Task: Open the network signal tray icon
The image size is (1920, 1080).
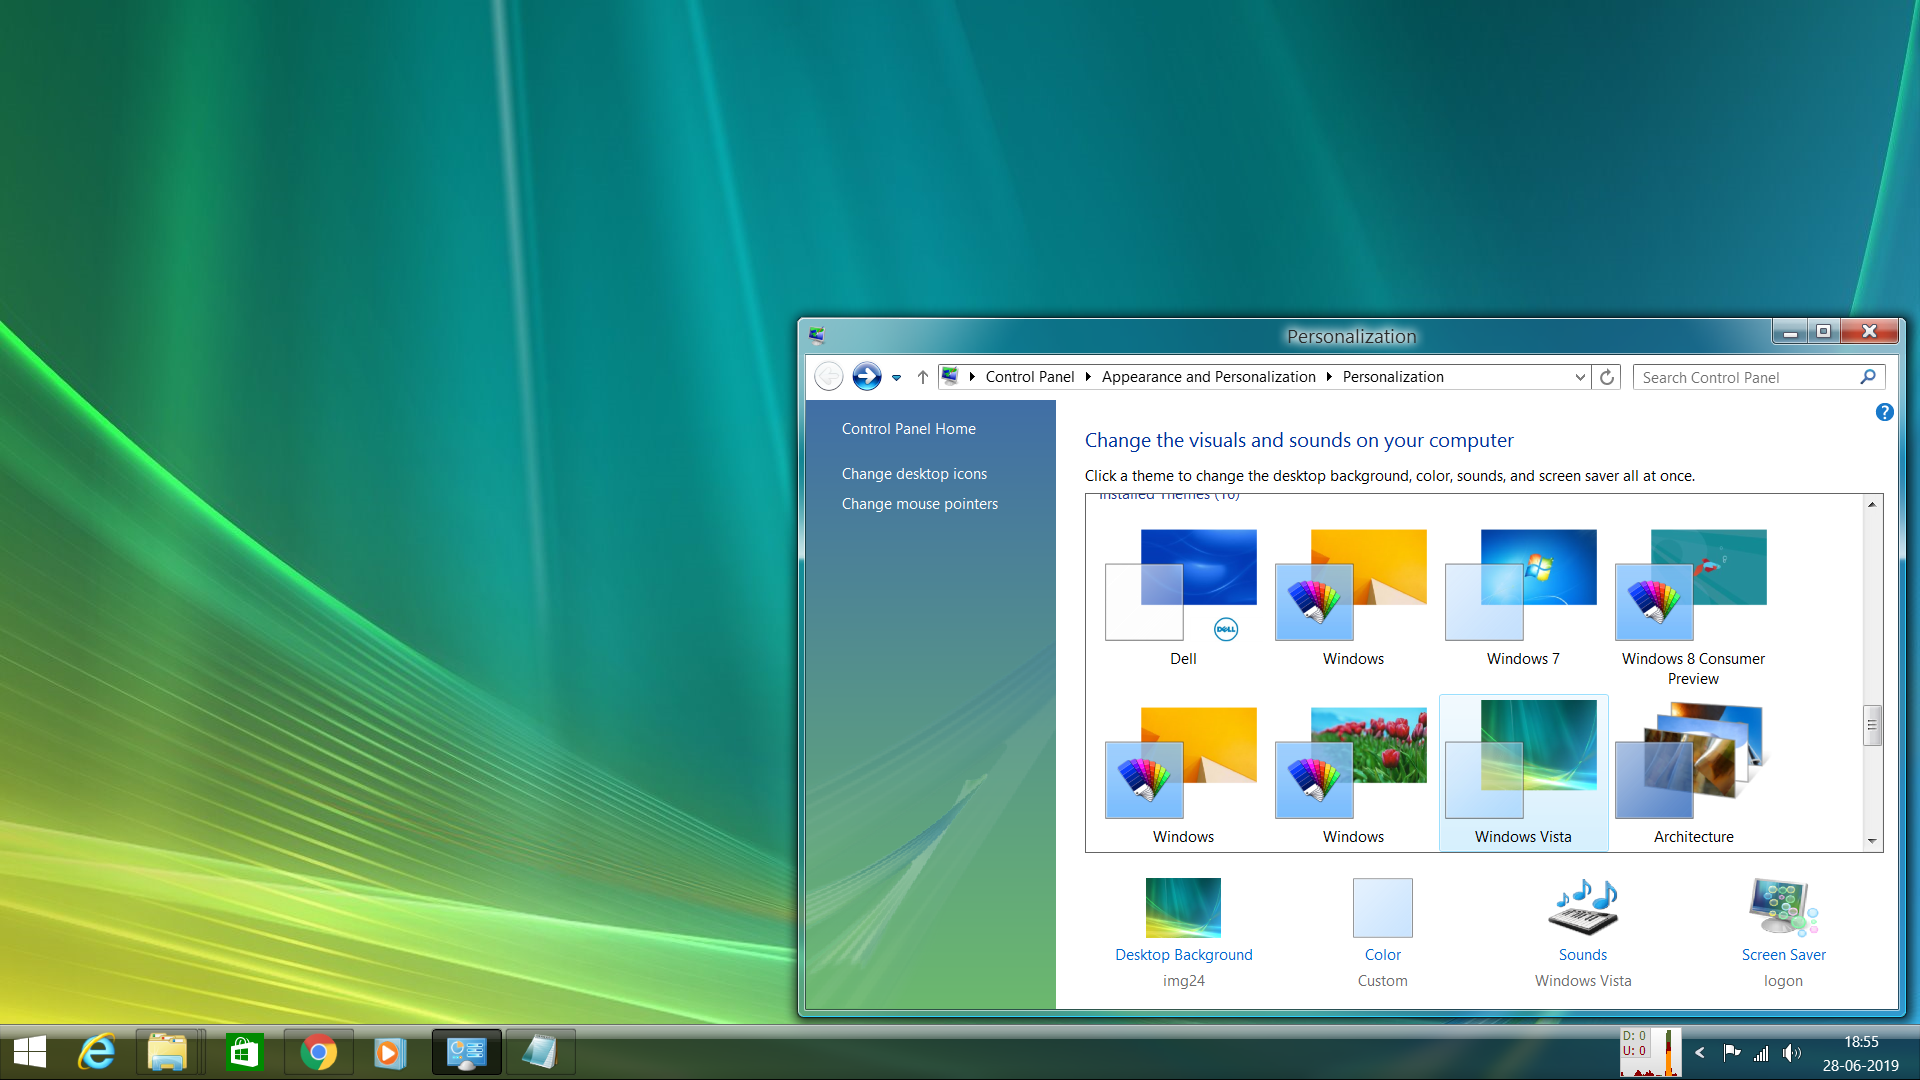Action: pyautogui.click(x=1762, y=1053)
